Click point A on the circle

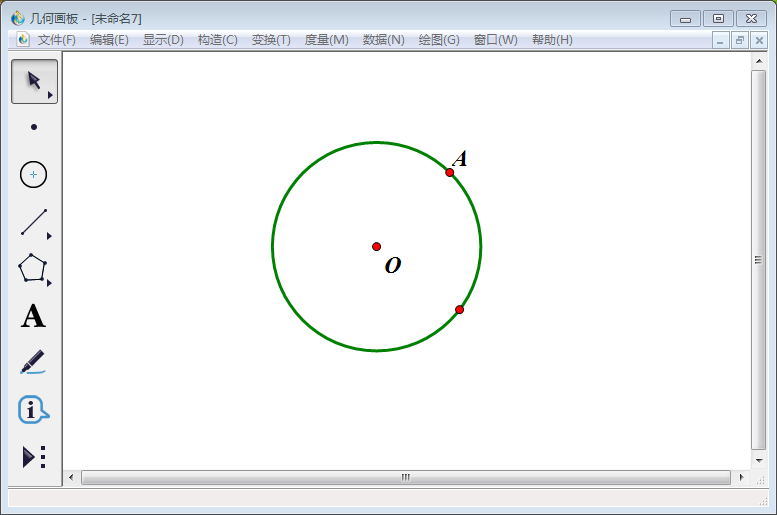point(450,172)
